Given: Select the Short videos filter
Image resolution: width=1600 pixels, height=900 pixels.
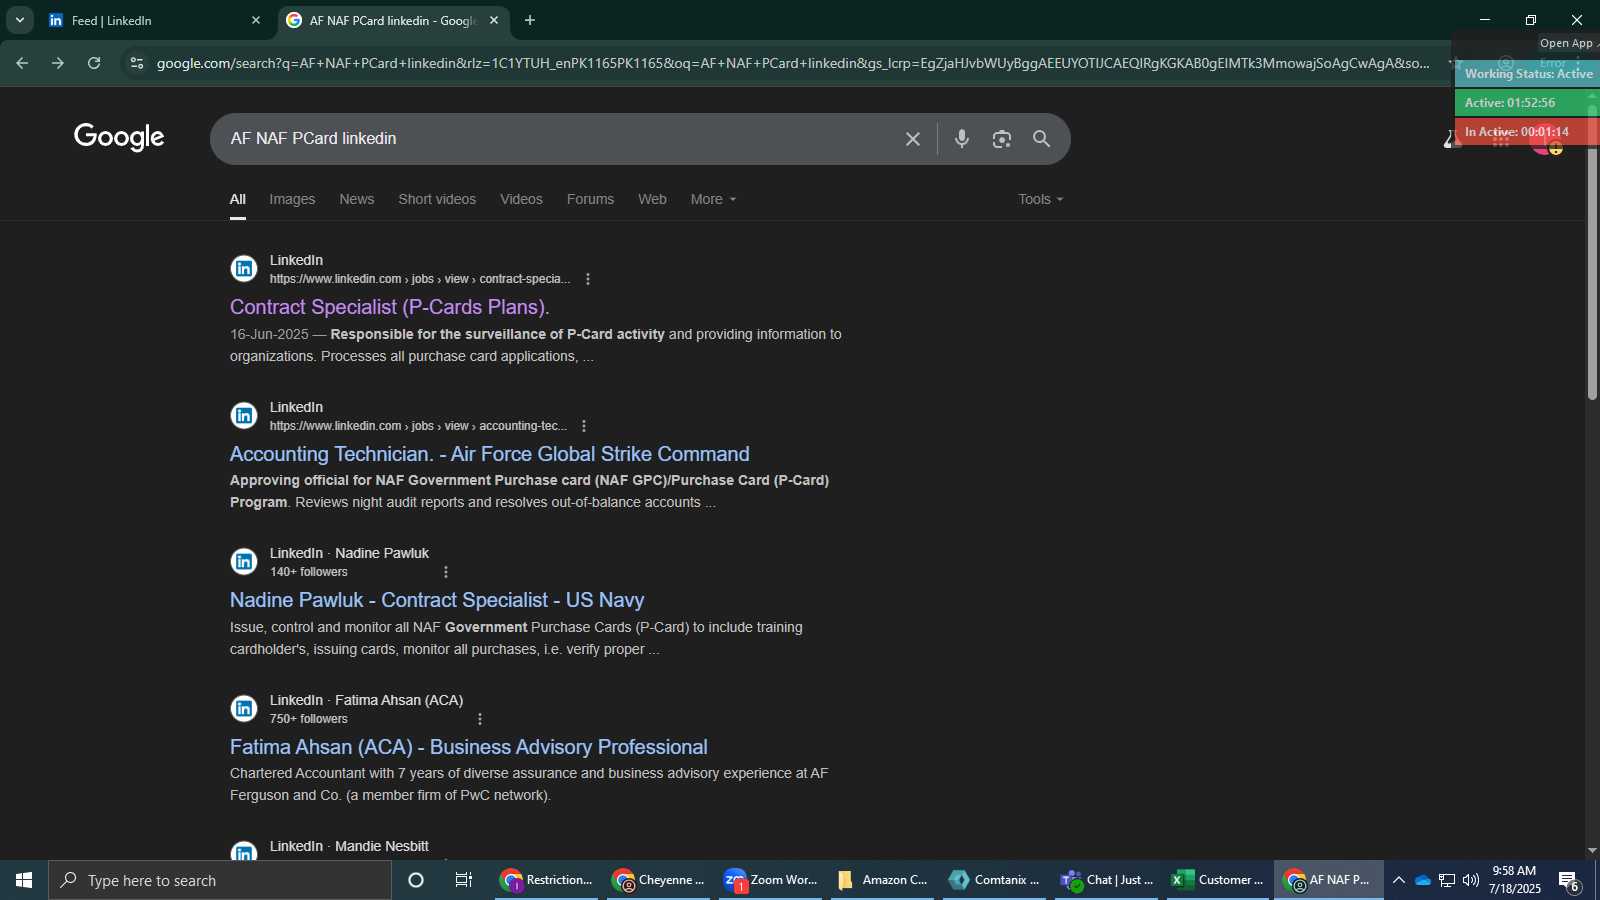Looking at the screenshot, I should (437, 199).
